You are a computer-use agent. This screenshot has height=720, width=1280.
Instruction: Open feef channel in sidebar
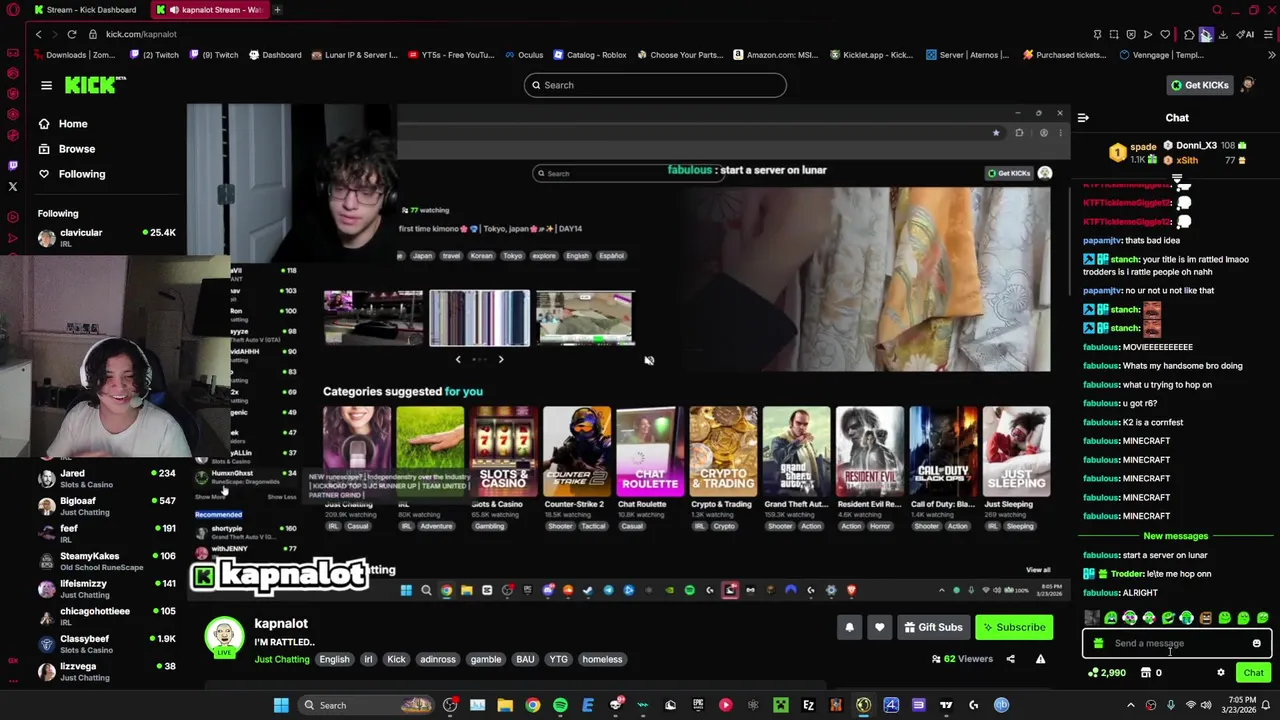(106, 533)
